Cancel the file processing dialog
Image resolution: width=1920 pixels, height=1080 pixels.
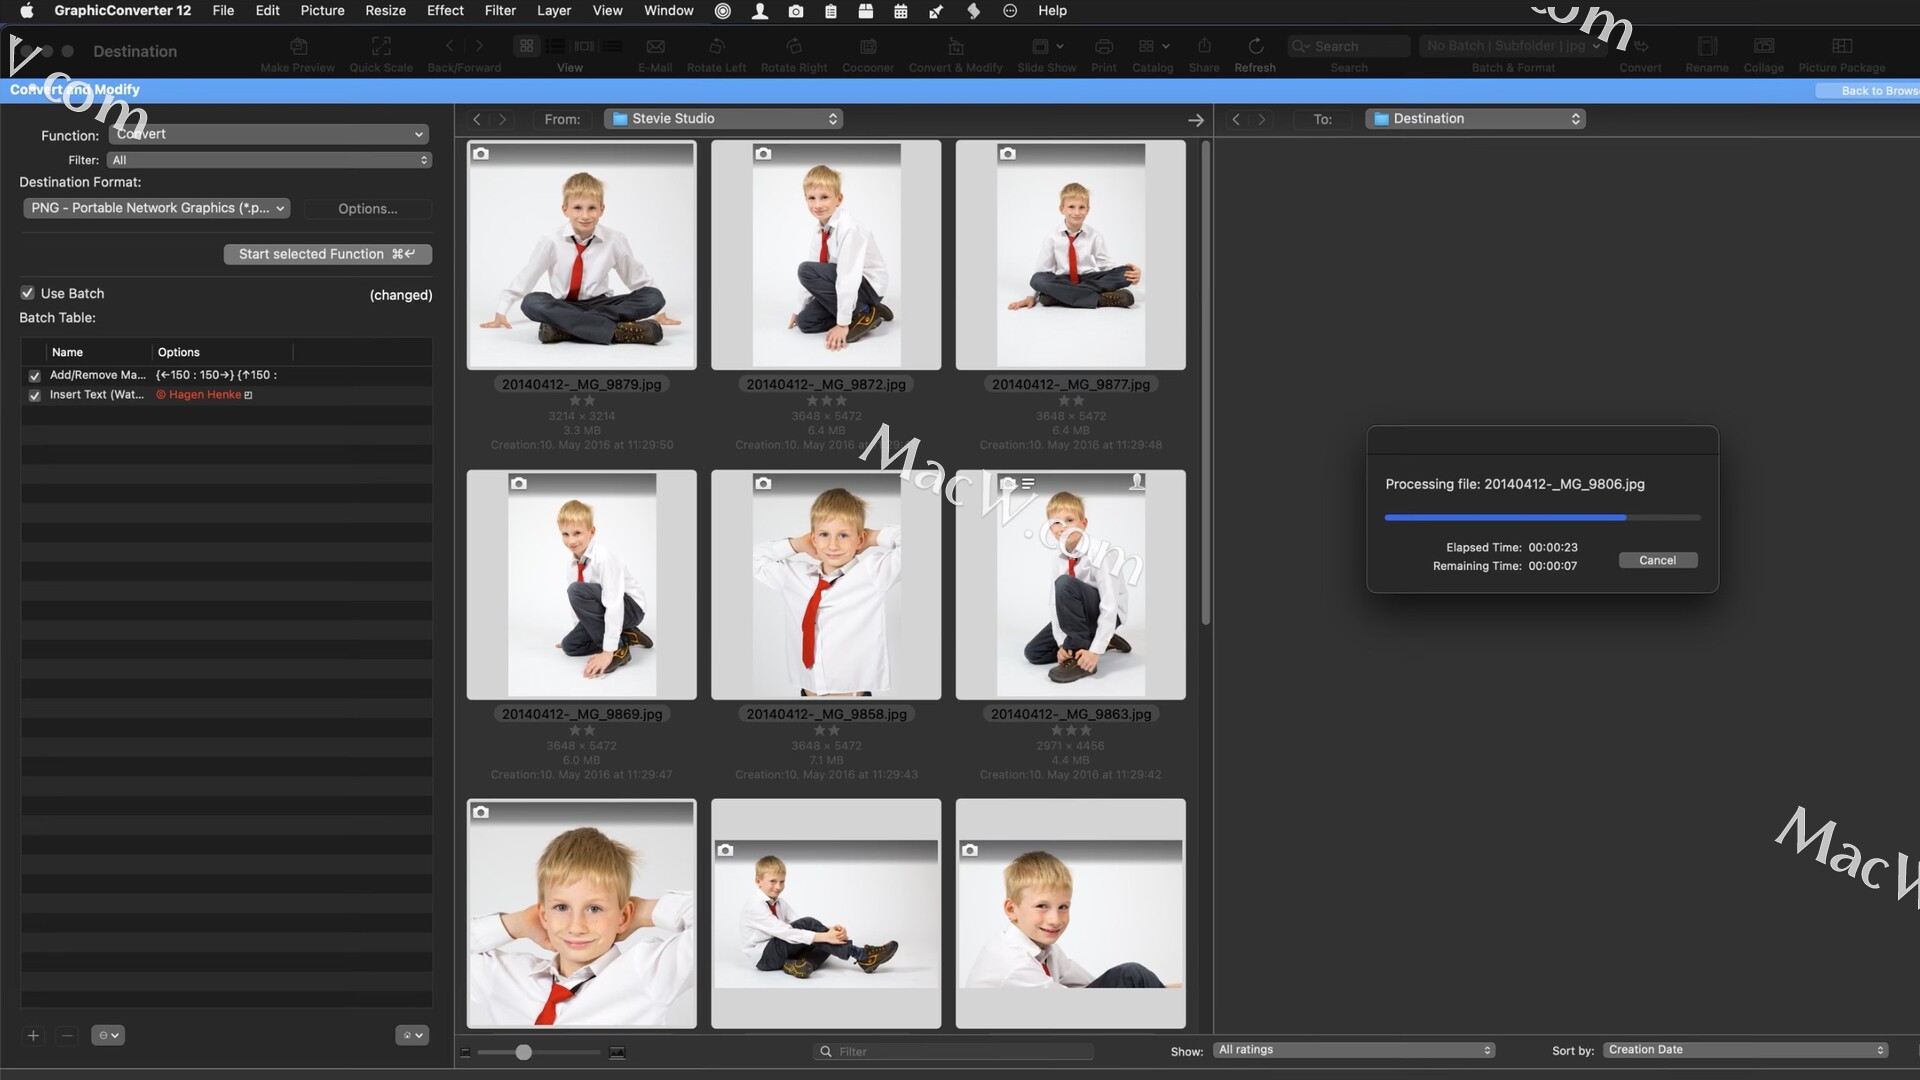coord(1658,561)
